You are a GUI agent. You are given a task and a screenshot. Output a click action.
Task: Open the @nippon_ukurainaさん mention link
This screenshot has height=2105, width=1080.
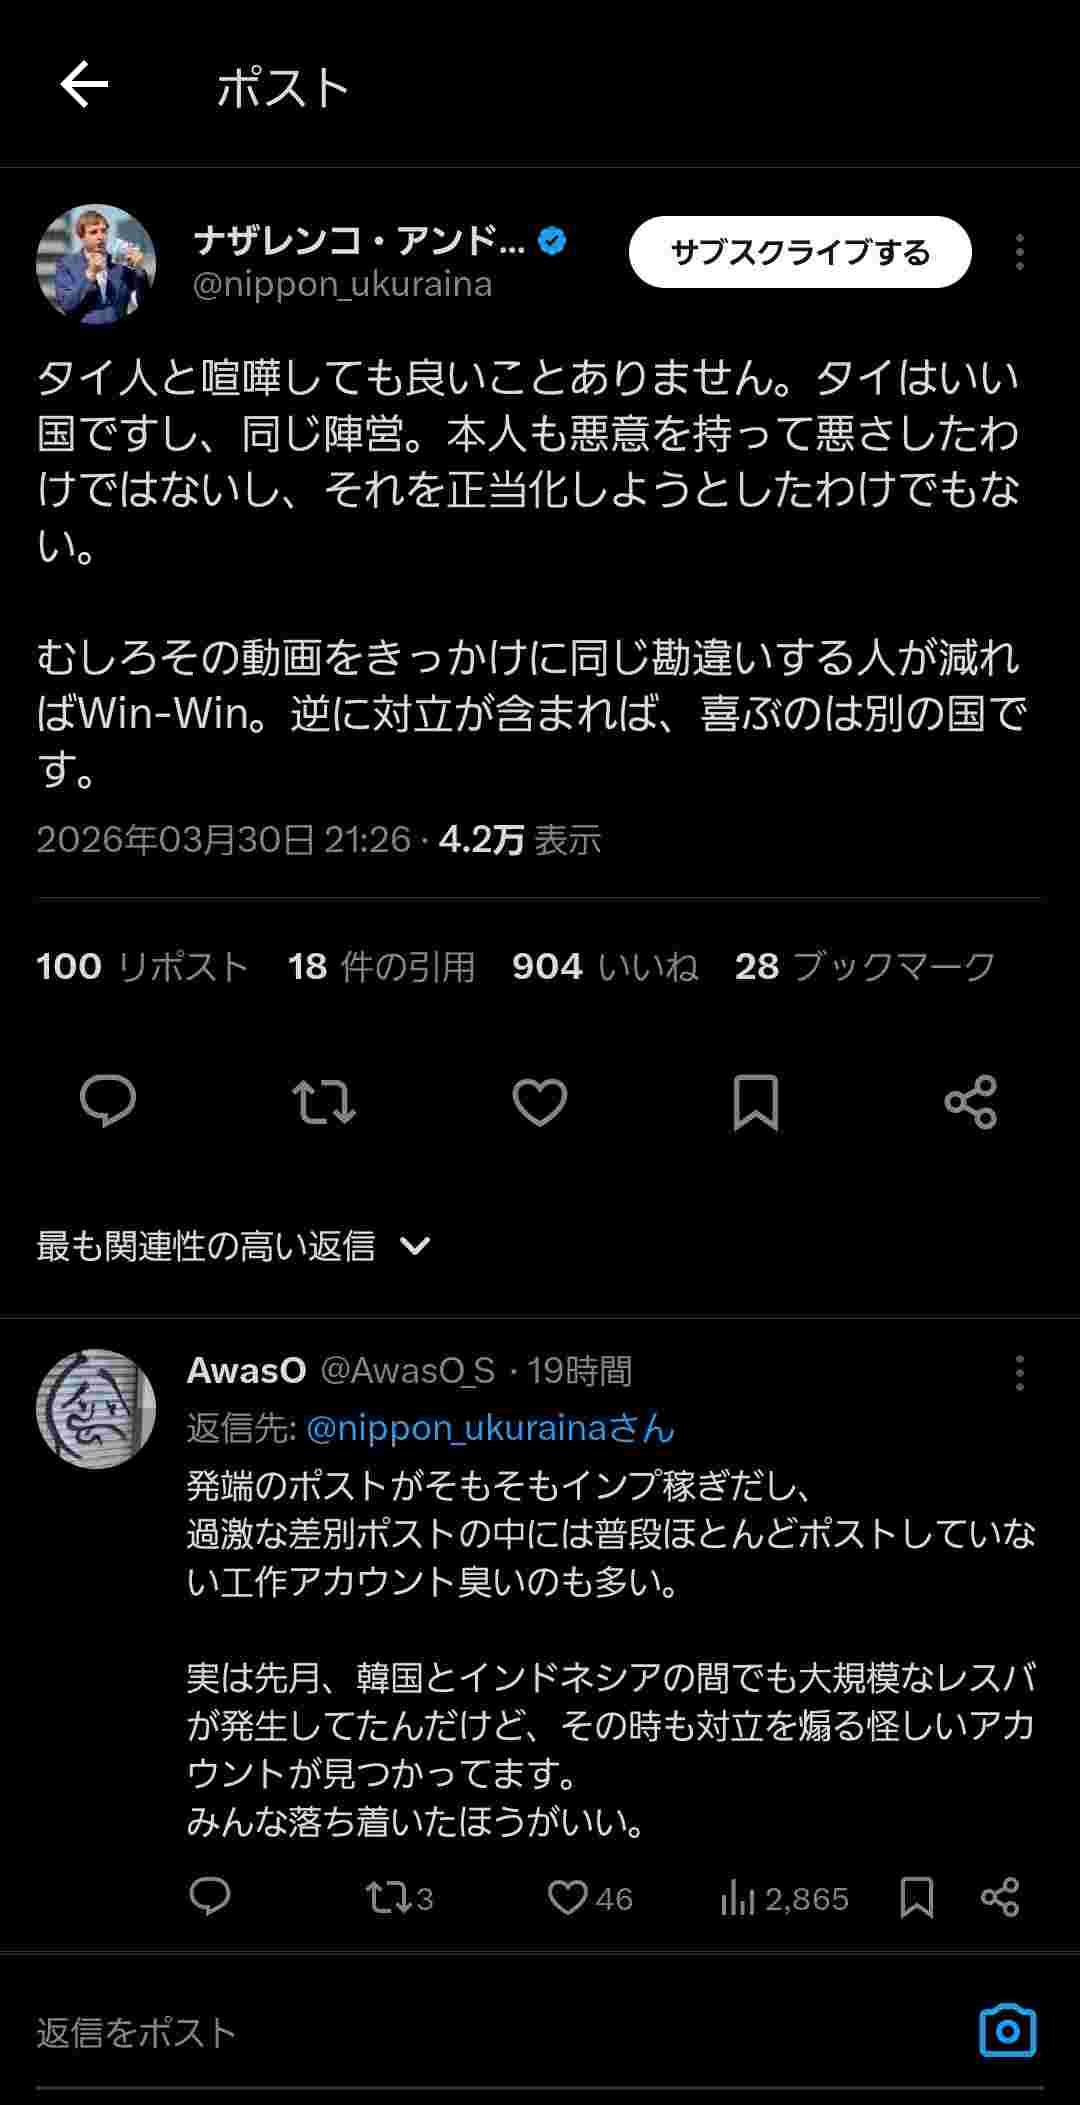tap(490, 1428)
